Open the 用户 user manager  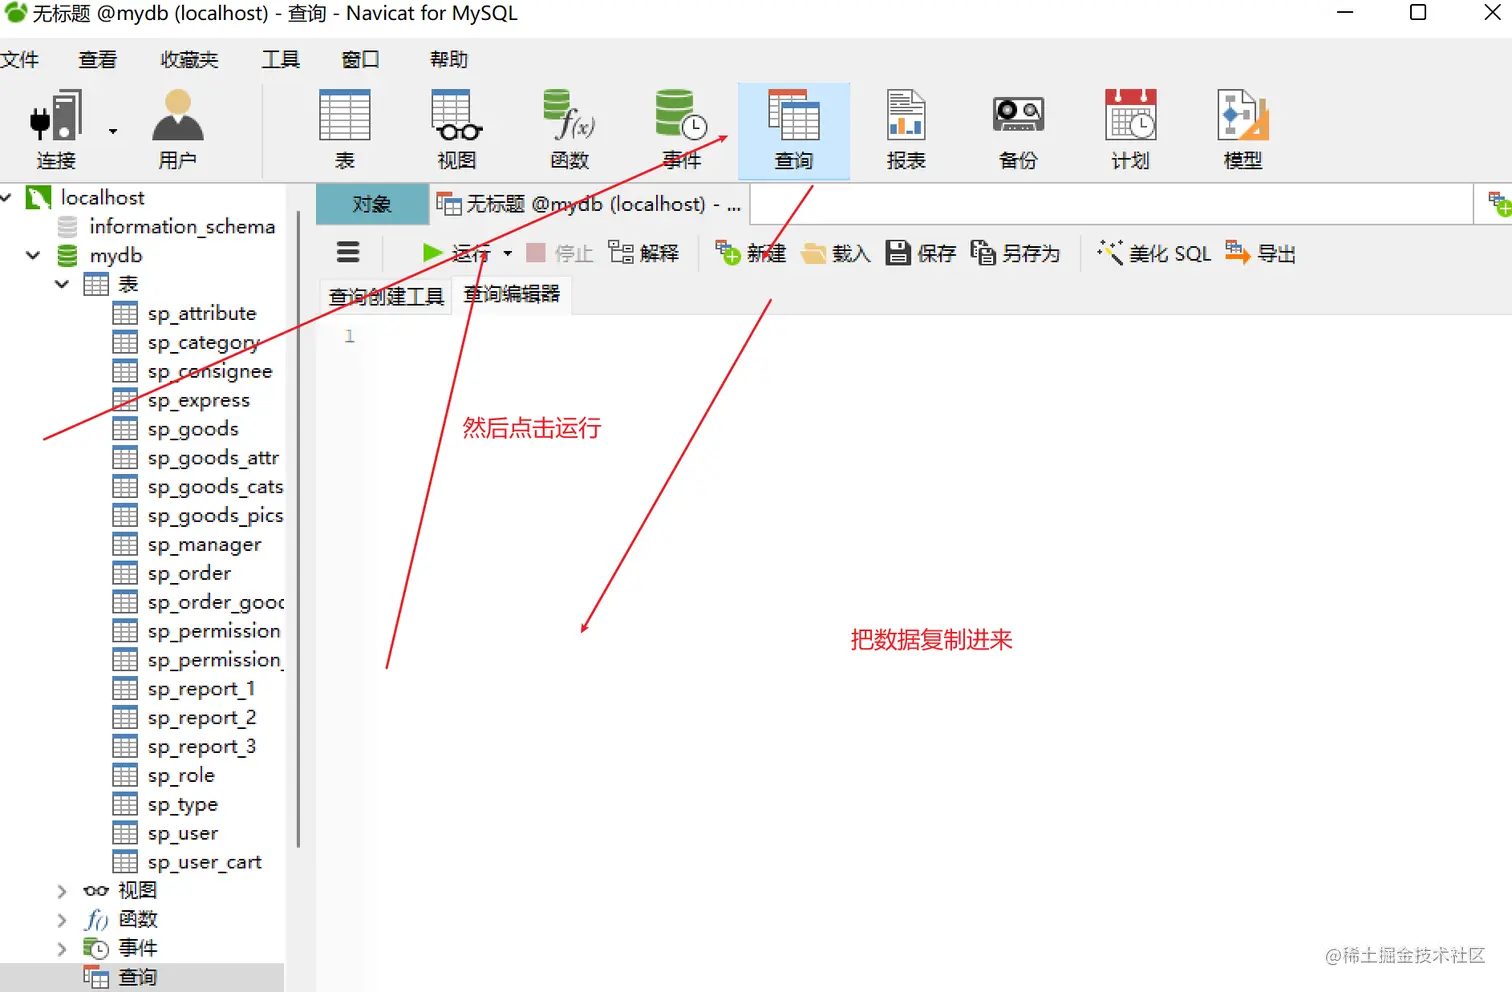click(177, 130)
